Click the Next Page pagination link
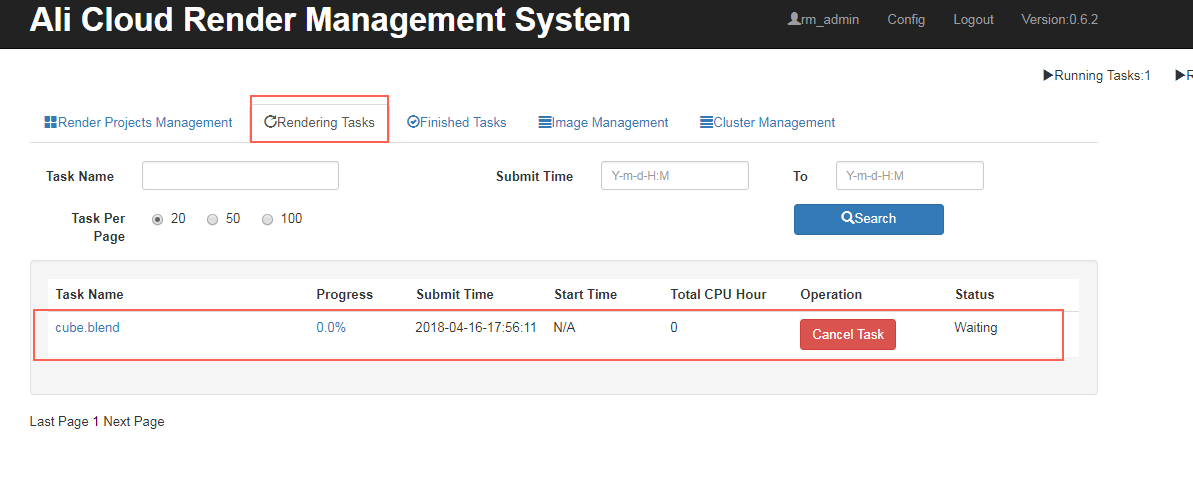This screenshot has width=1193, height=493. (x=134, y=421)
